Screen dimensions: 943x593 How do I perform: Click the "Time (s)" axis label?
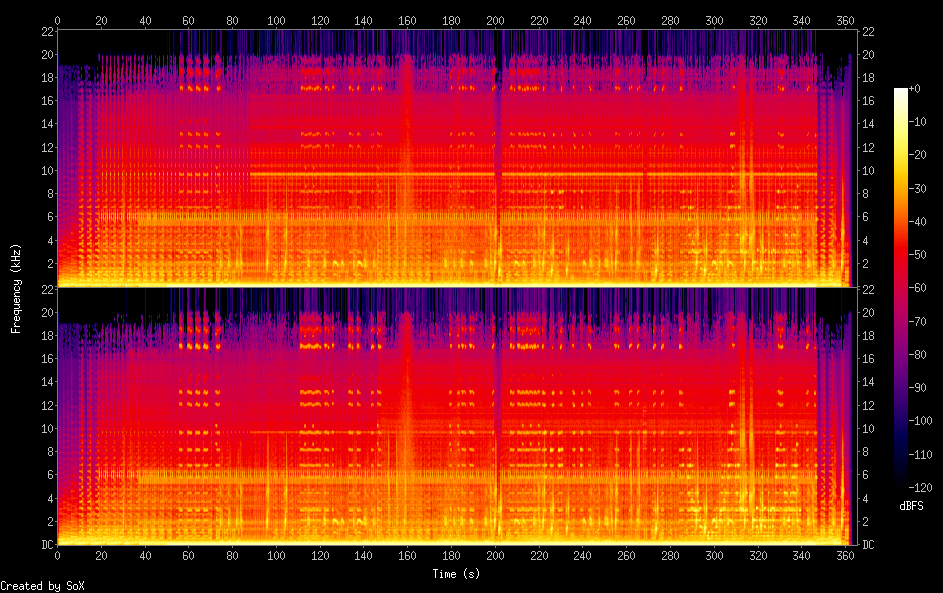[456, 574]
